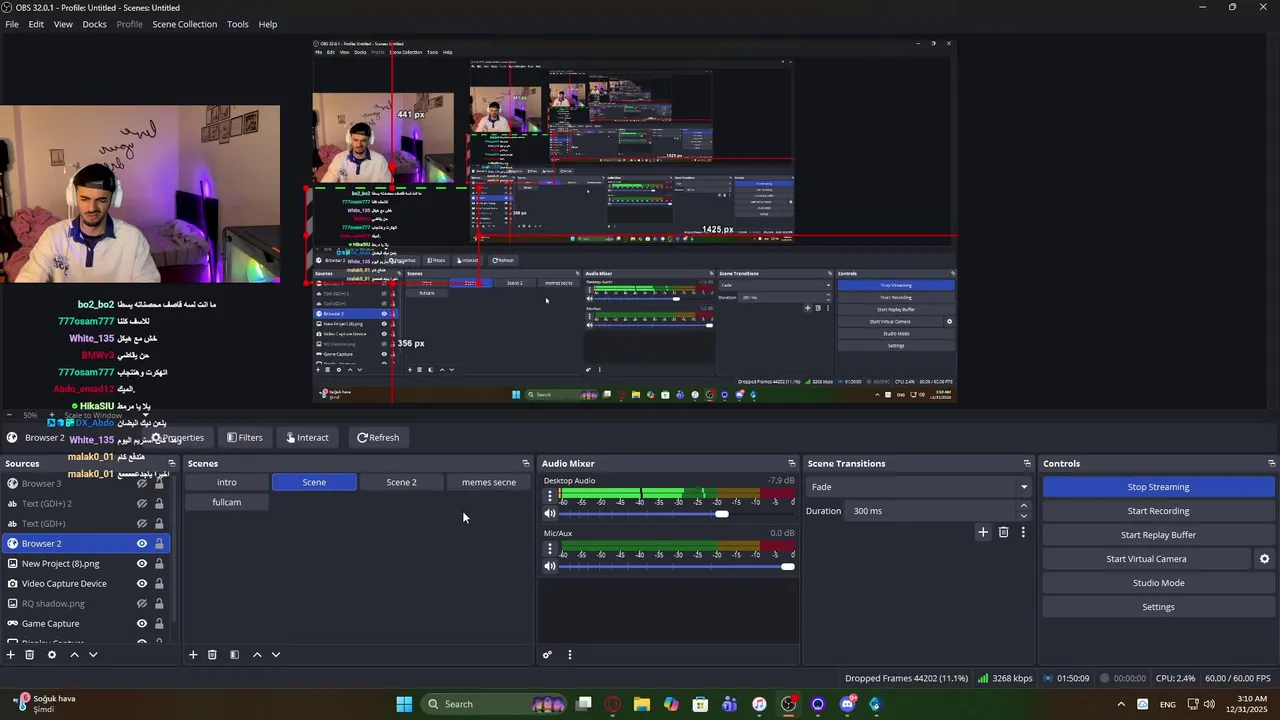1280x720 pixels.
Task: Increase transition duration up arrow
Action: point(1023,506)
